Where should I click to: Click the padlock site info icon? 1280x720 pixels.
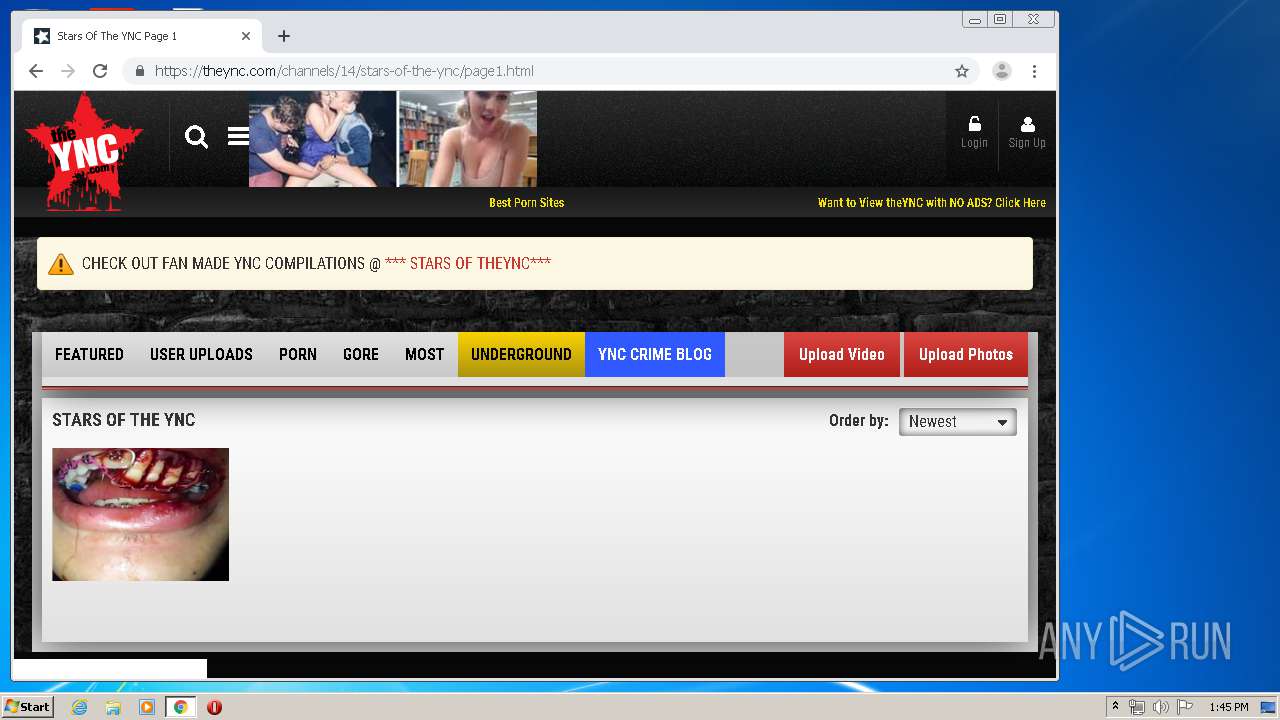(x=139, y=71)
